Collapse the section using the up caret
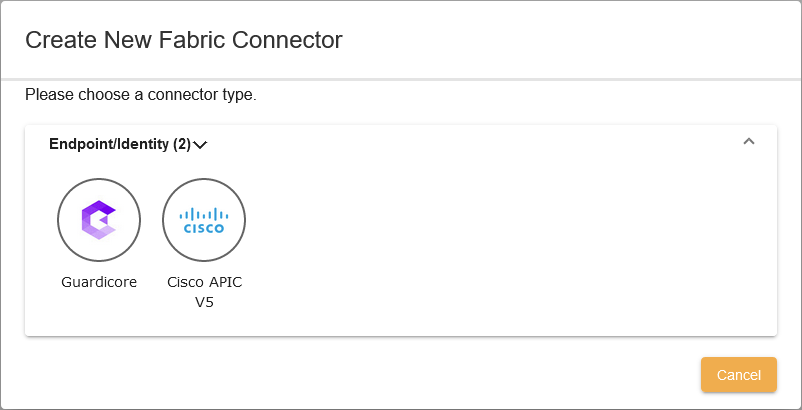Viewport: 802px width, 410px height. (749, 142)
